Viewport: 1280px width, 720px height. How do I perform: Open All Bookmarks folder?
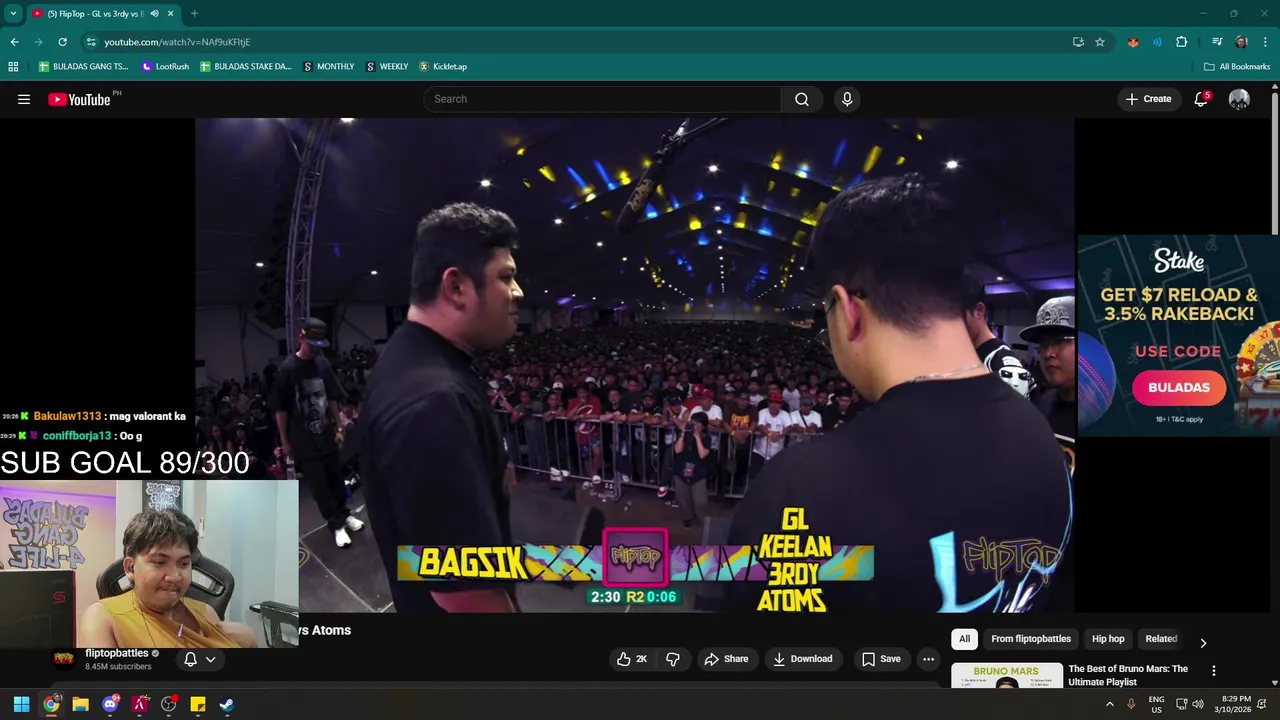(1237, 66)
